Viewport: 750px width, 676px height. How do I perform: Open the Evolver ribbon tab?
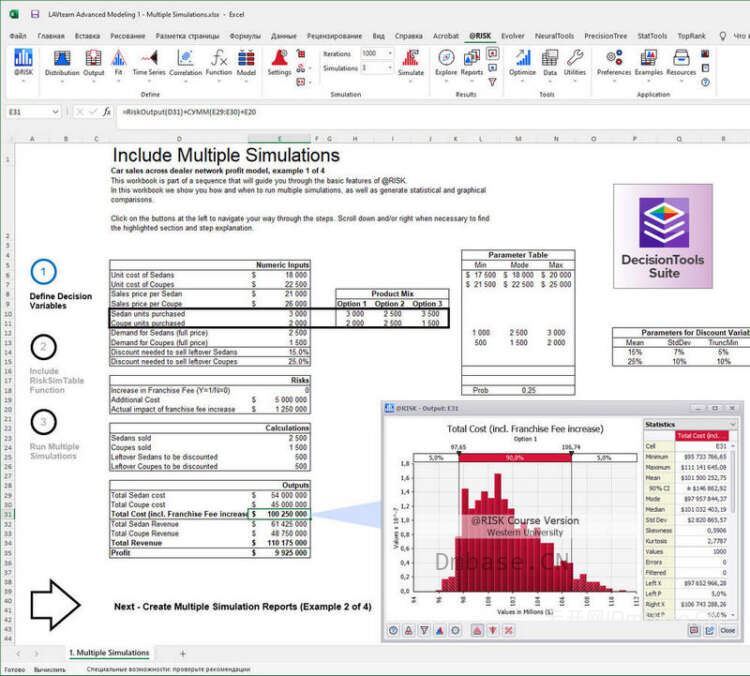click(x=512, y=36)
